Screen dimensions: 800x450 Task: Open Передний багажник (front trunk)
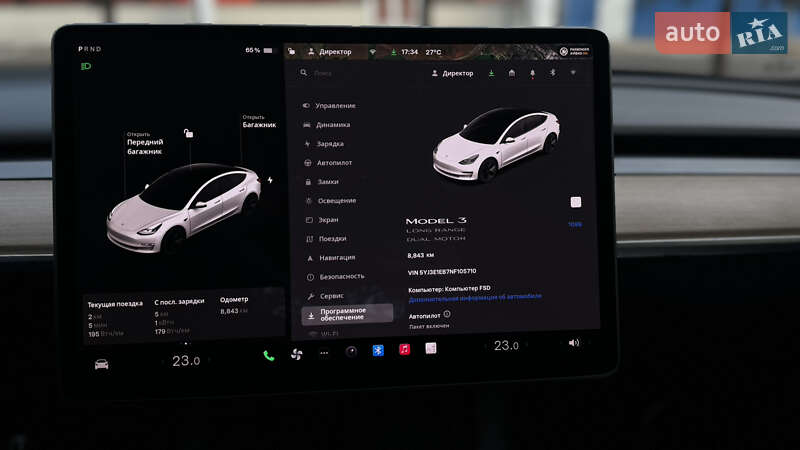[145, 147]
